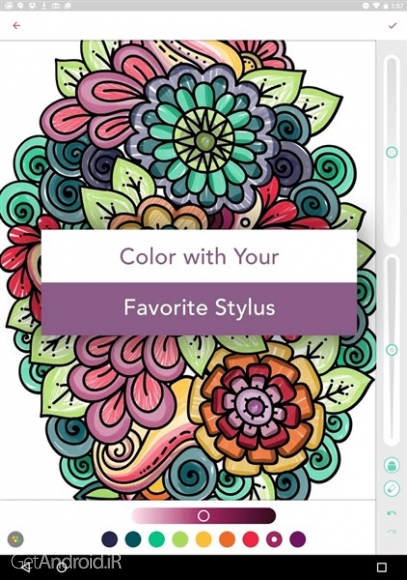Redo the last stroke

(392, 532)
